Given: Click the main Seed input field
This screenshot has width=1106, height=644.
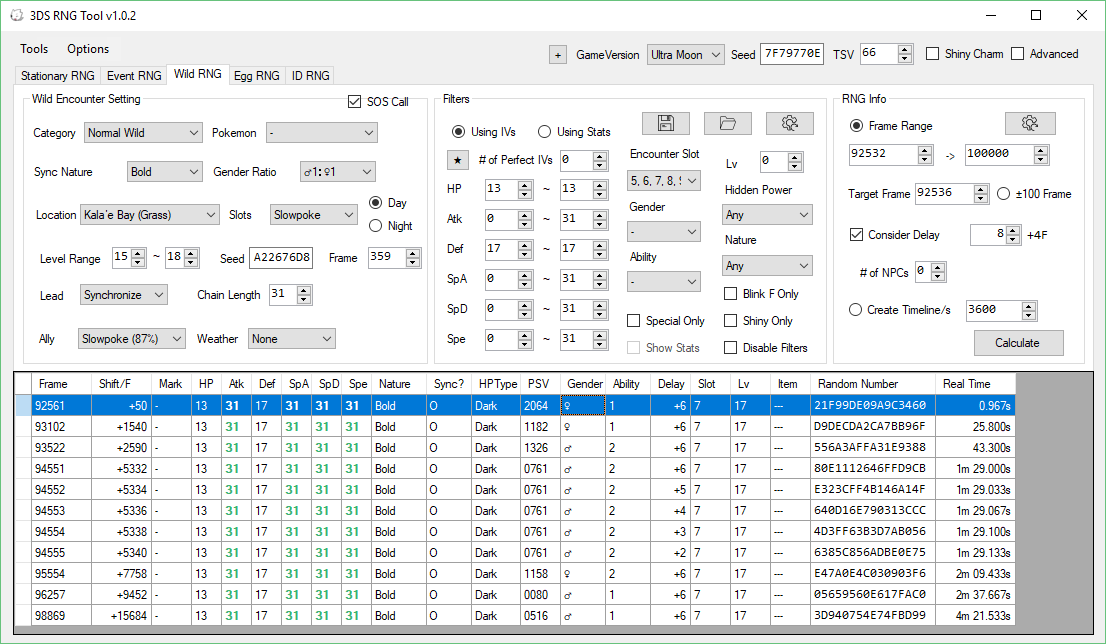Looking at the screenshot, I should 791,54.
